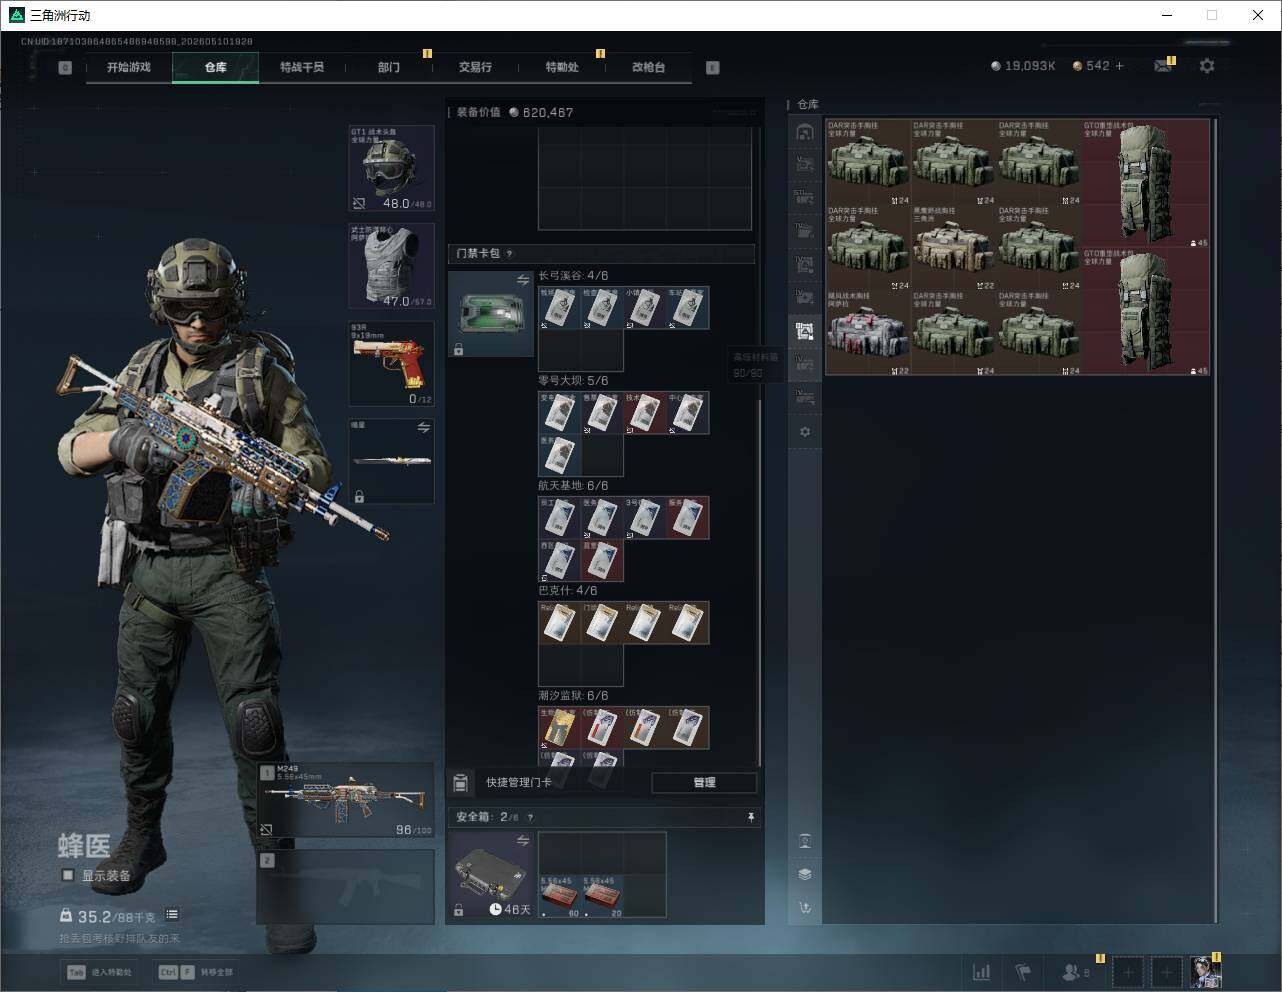
Task: Select the 5.56x45 ammo stack of 20
Action: coord(602,896)
